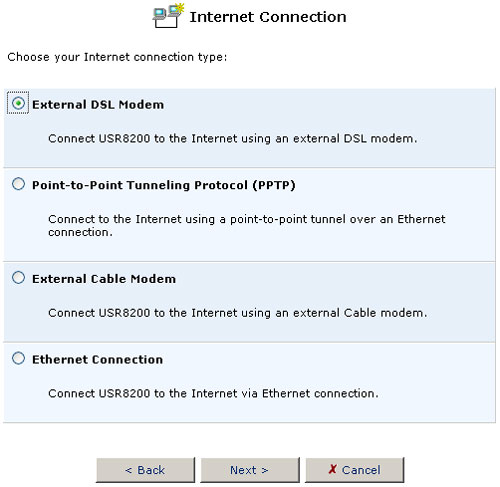Click the Point-to-Point Tunneling Protocol (PPTP) label

pos(164,185)
